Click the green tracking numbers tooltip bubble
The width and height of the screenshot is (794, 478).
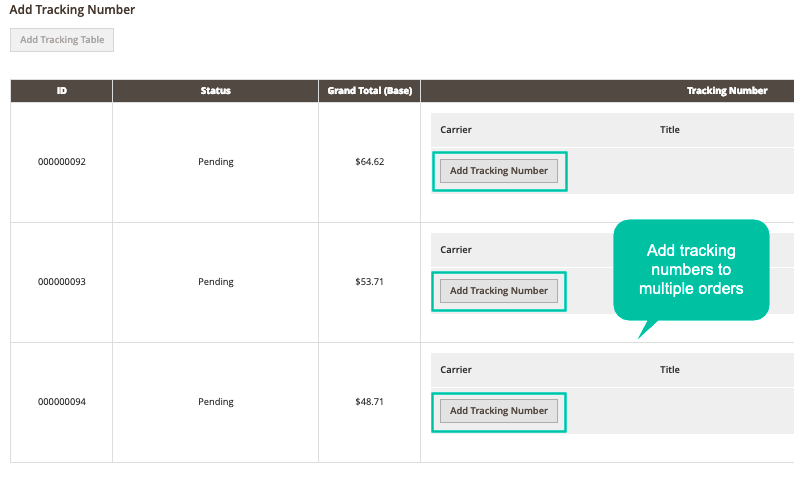[x=691, y=270]
